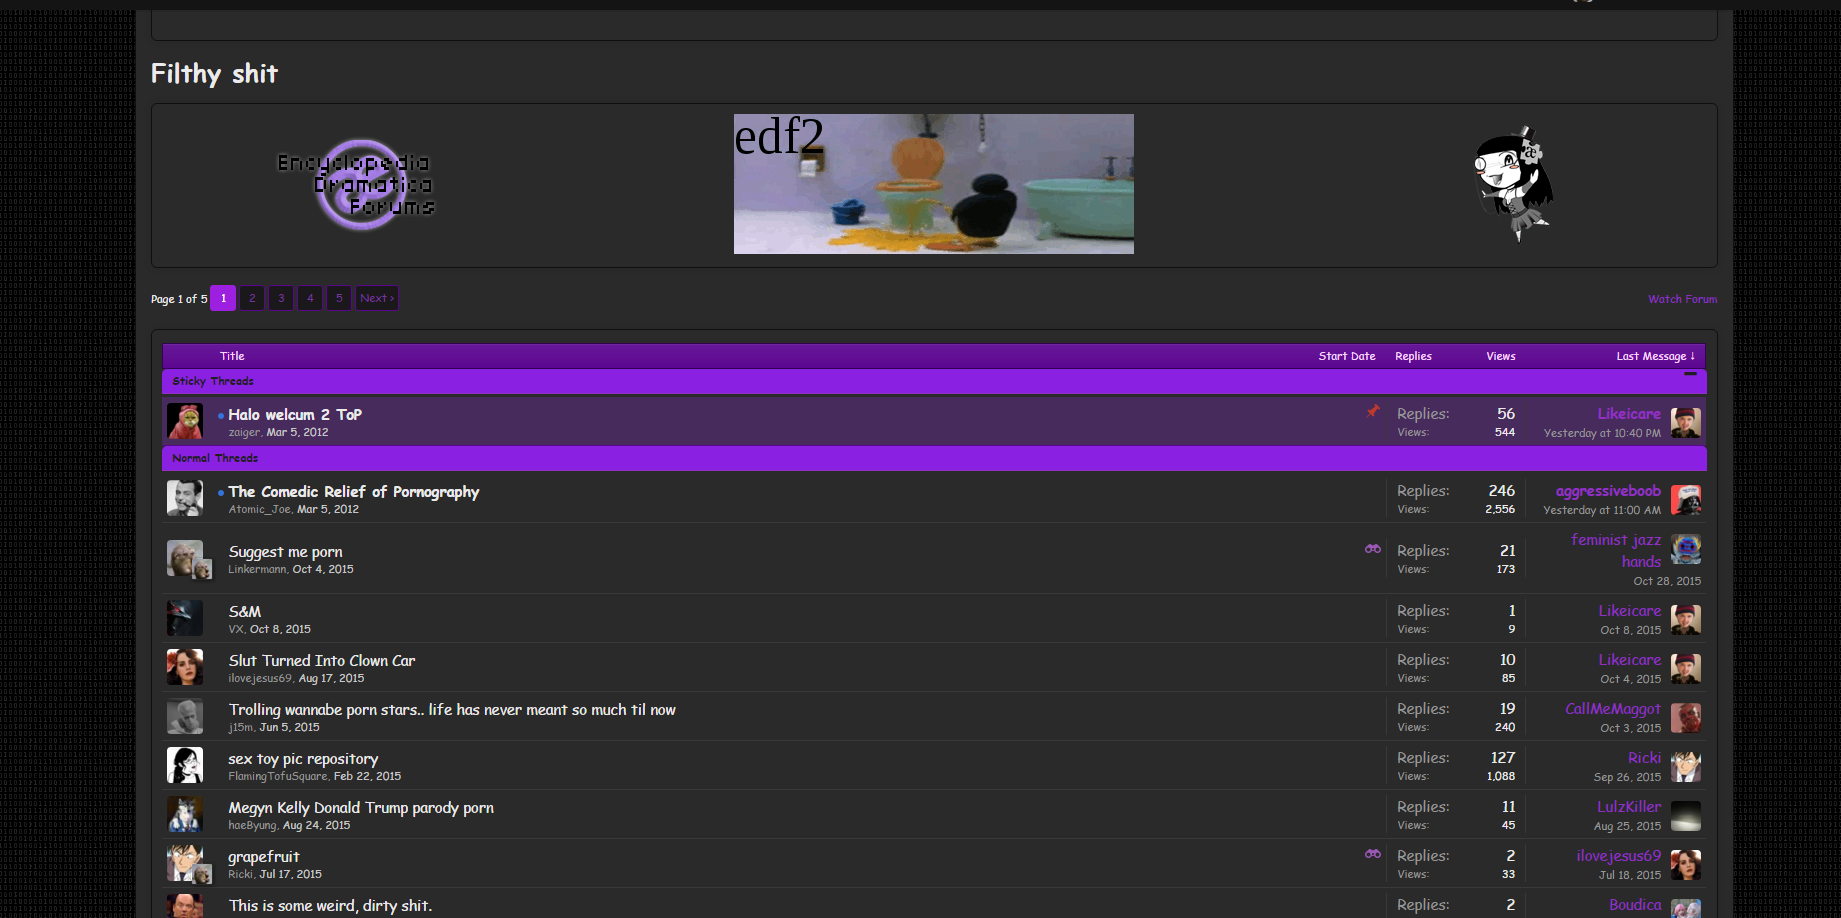Click last poster name LulzKiller

1629,806
